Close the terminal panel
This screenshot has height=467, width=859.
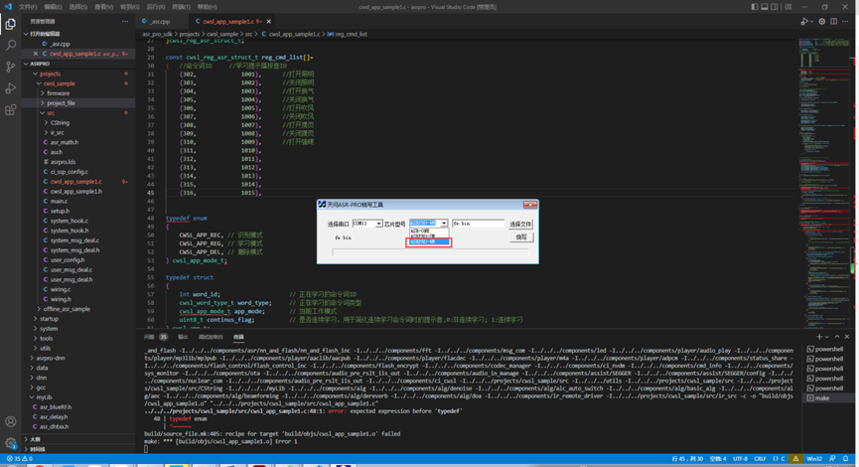coord(846,337)
